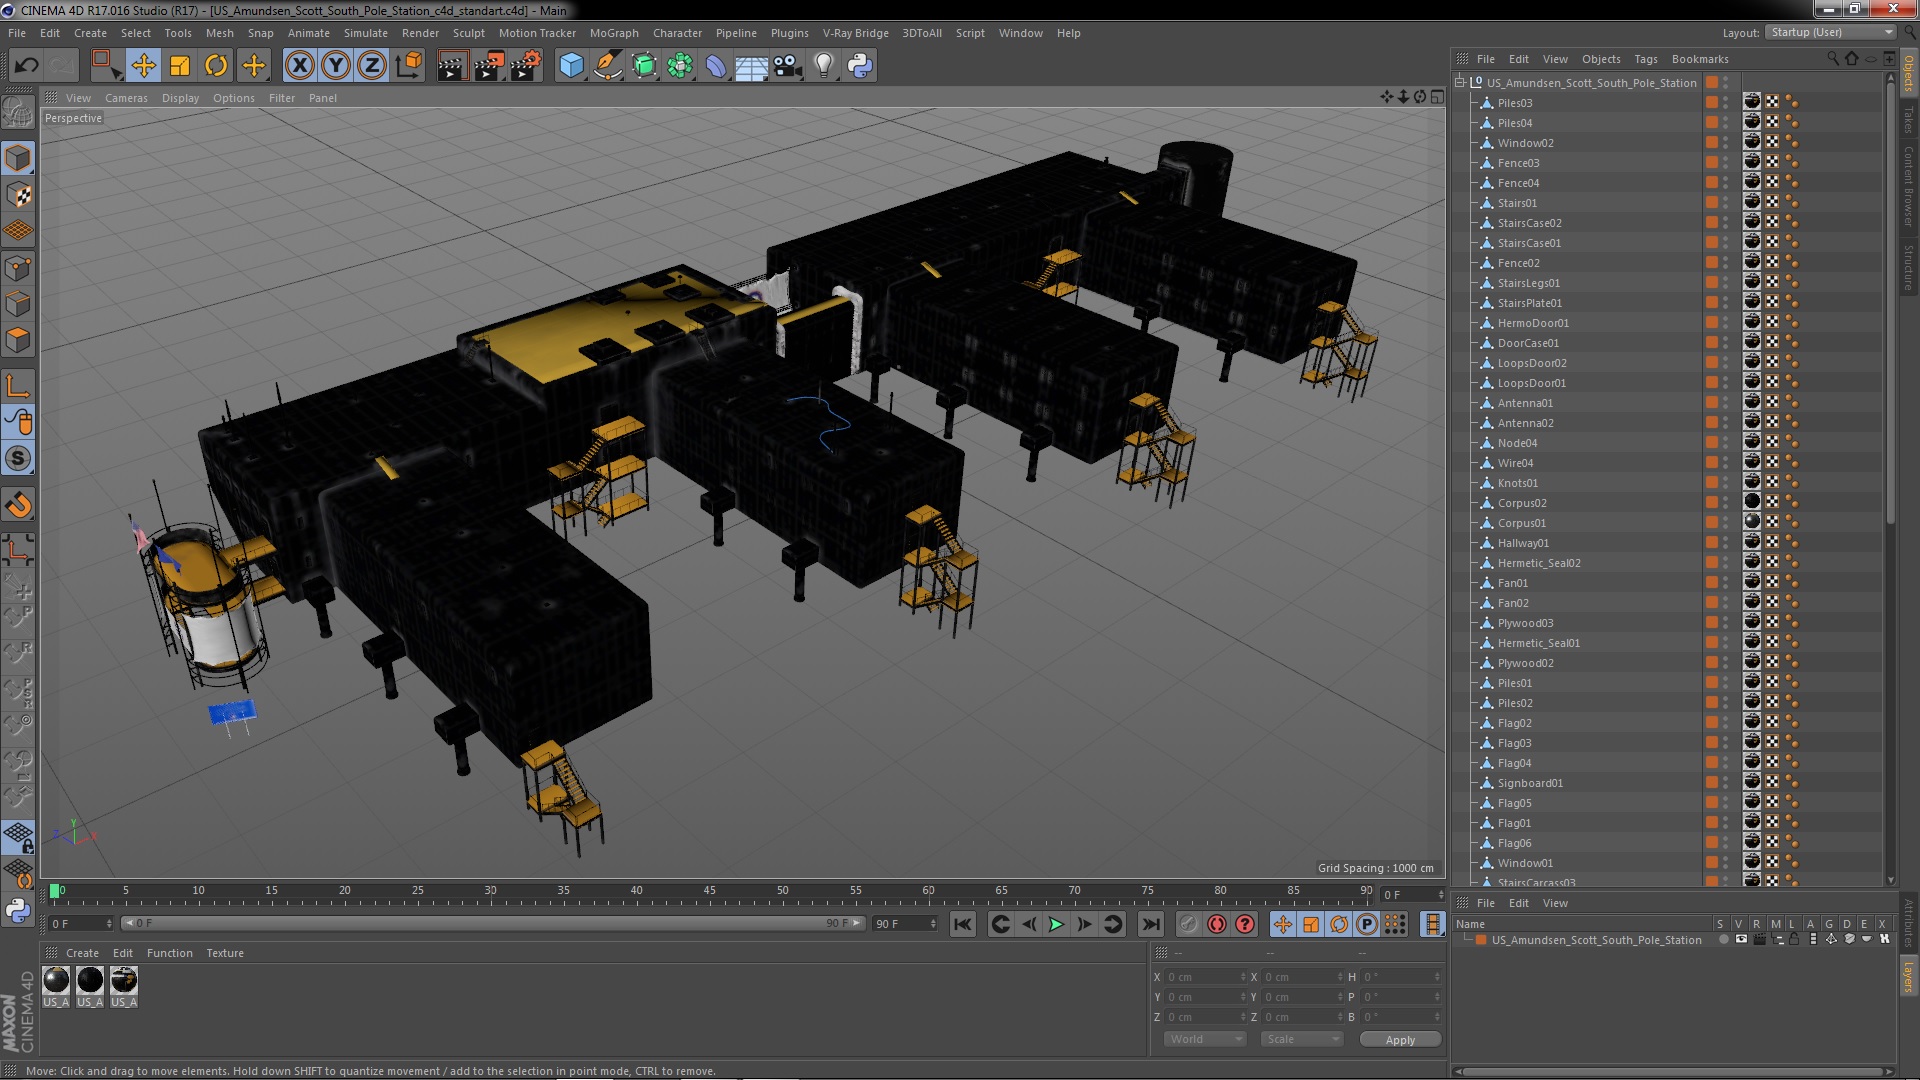
Task: Collapse the US_Amundsen_Scott_South_Pole_Station tree
Action: click(x=1460, y=82)
